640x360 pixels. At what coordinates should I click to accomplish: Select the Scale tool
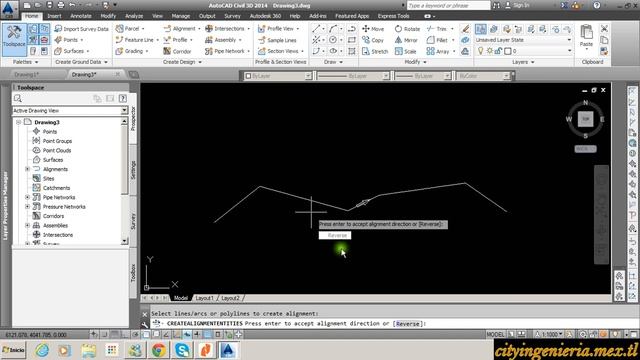tap(406, 51)
